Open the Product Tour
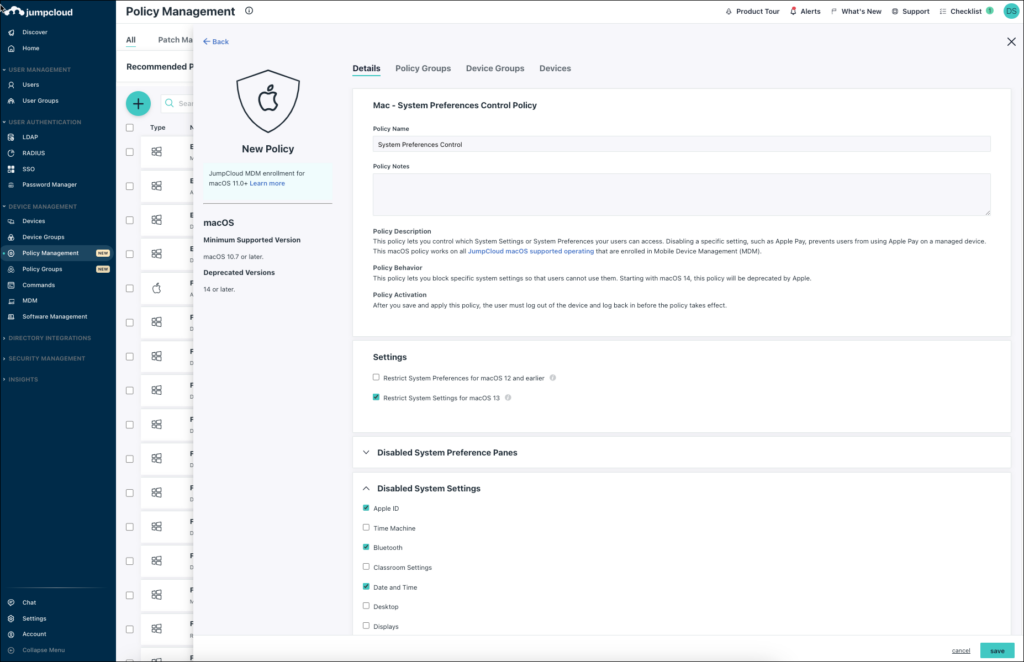 click(x=755, y=11)
